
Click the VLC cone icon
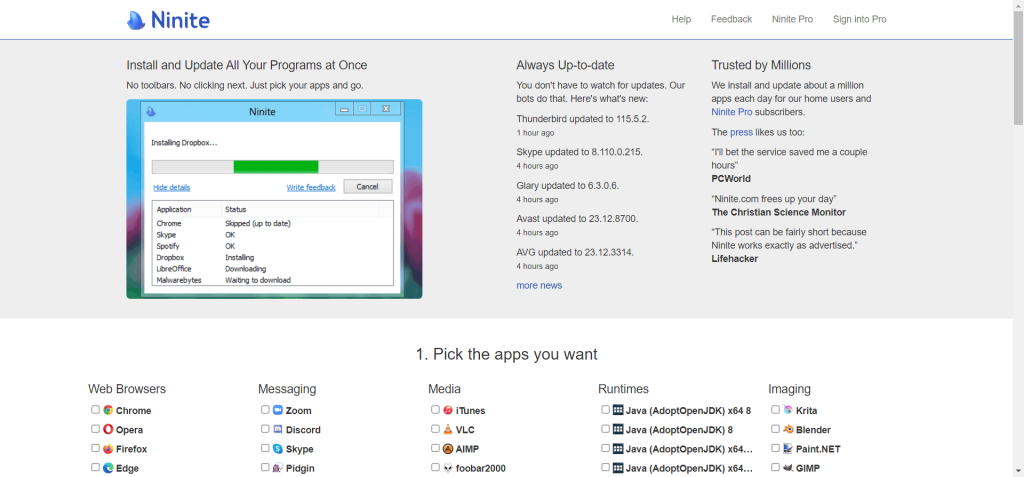[x=448, y=429]
